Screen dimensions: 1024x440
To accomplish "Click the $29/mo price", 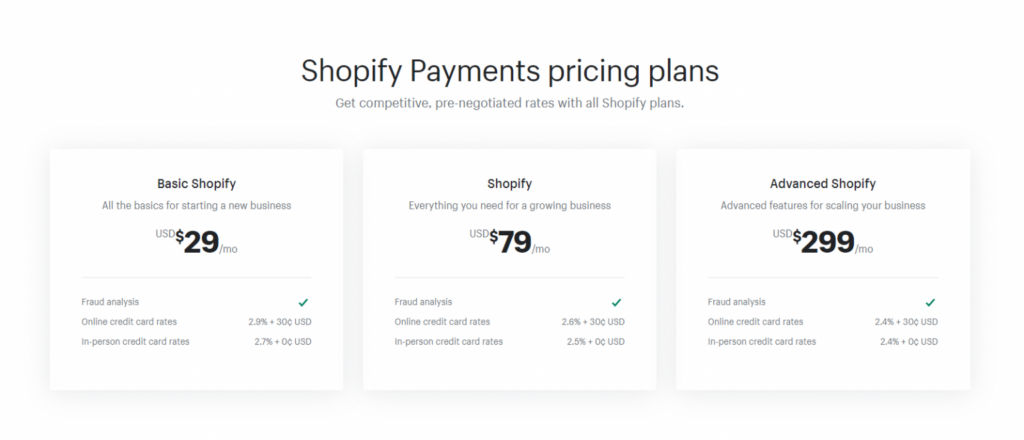I will 197,242.
